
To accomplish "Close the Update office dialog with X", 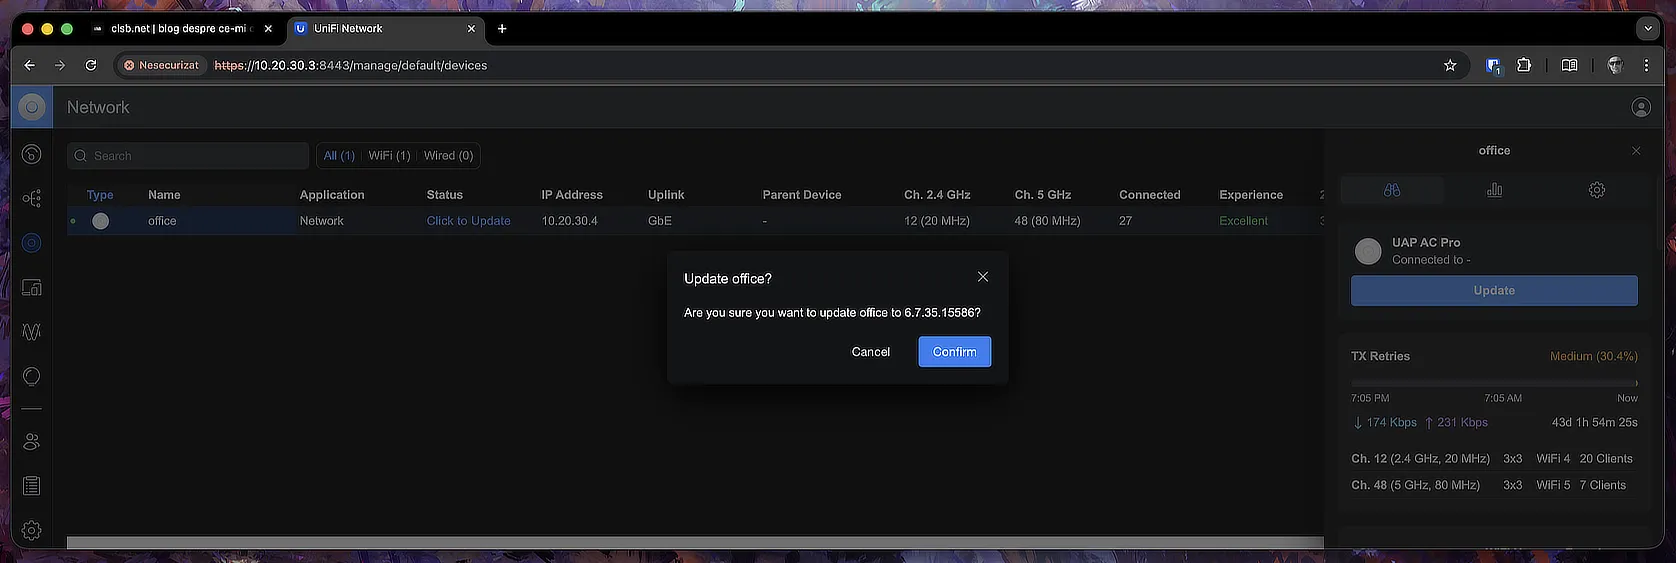I will click(982, 277).
